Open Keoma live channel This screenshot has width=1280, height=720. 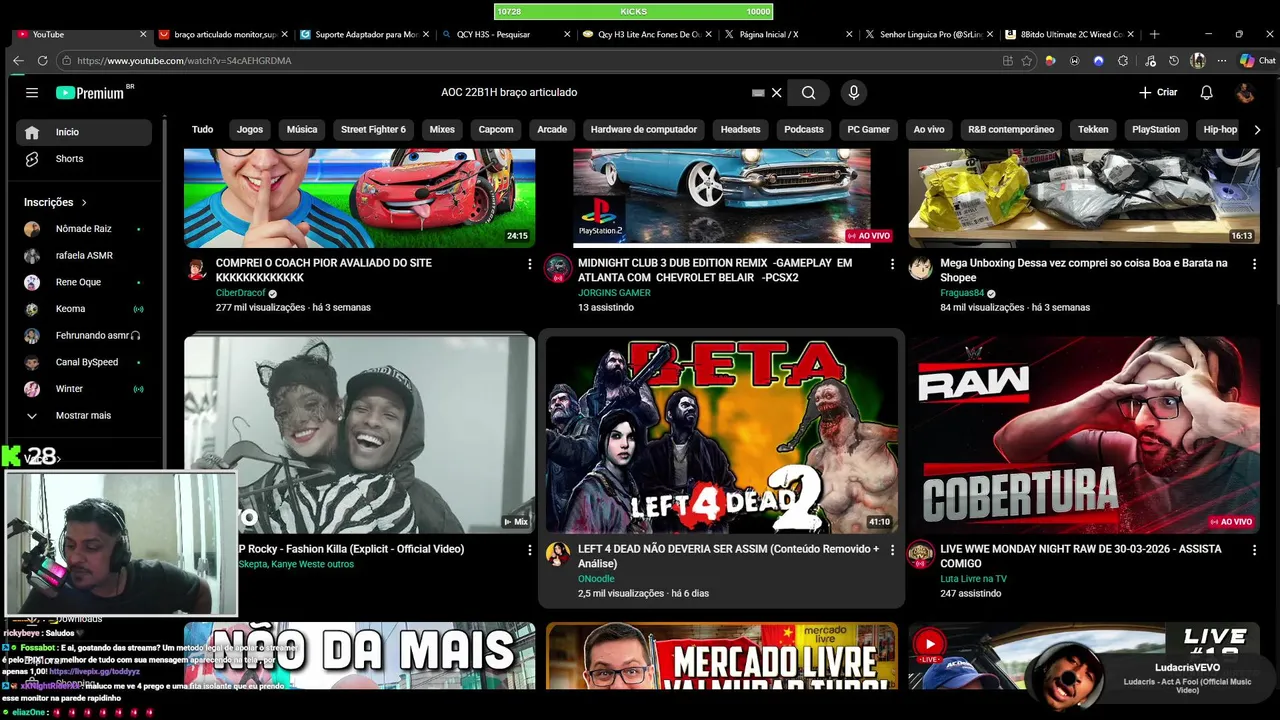(84, 309)
